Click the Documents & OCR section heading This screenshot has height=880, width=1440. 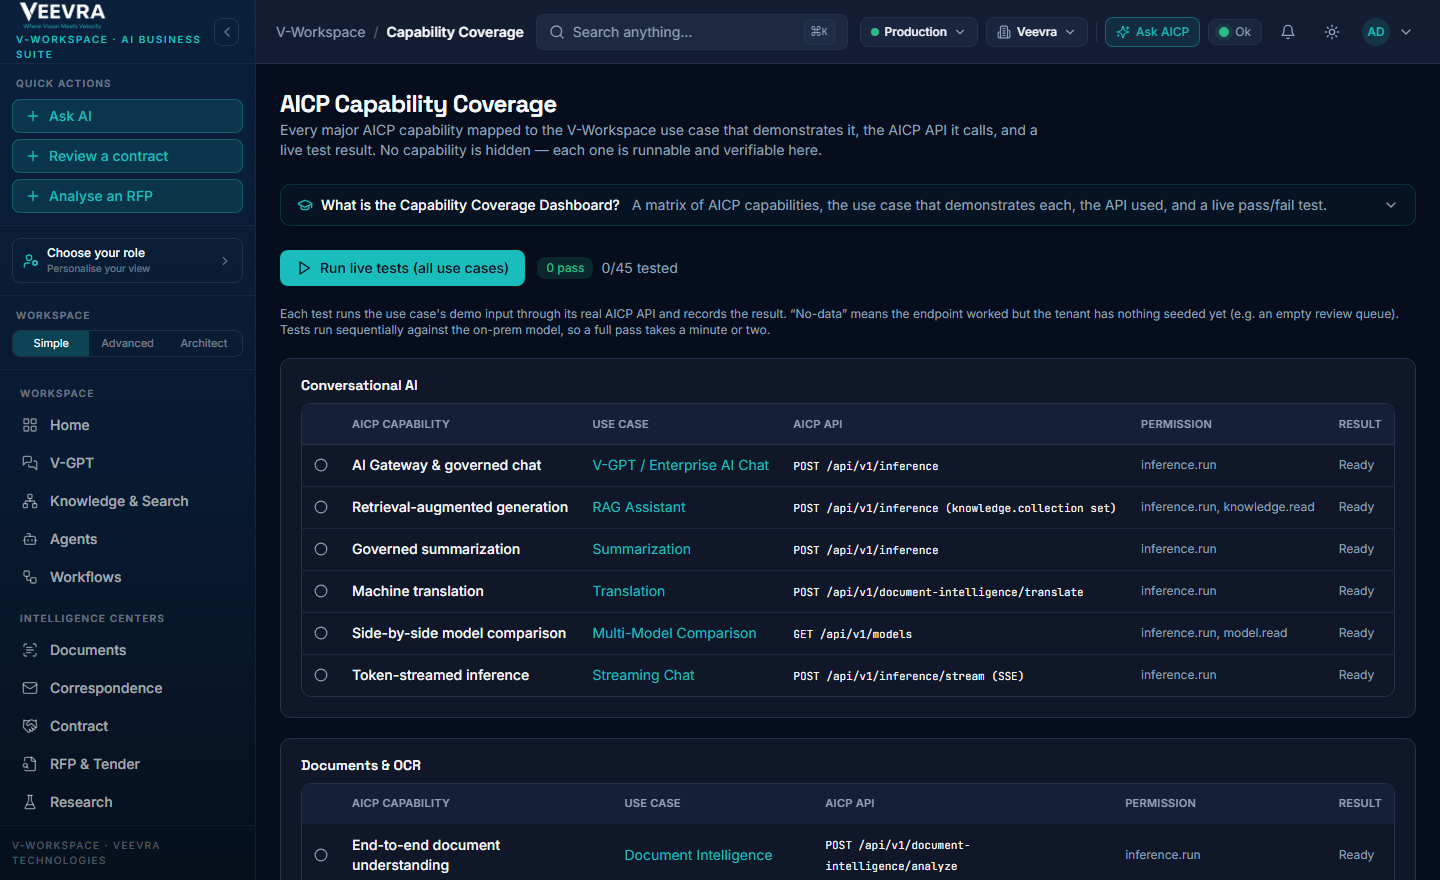click(361, 765)
